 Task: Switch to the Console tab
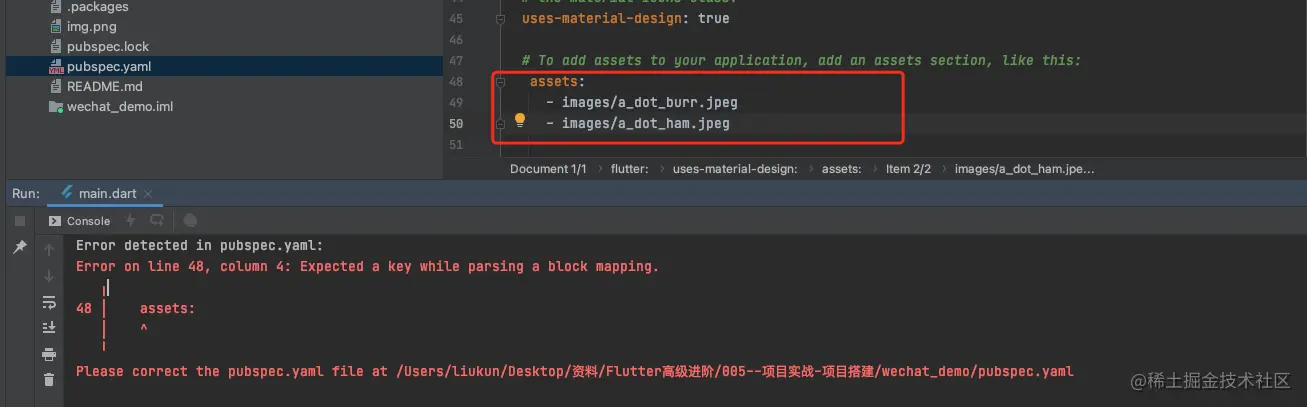(x=80, y=221)
